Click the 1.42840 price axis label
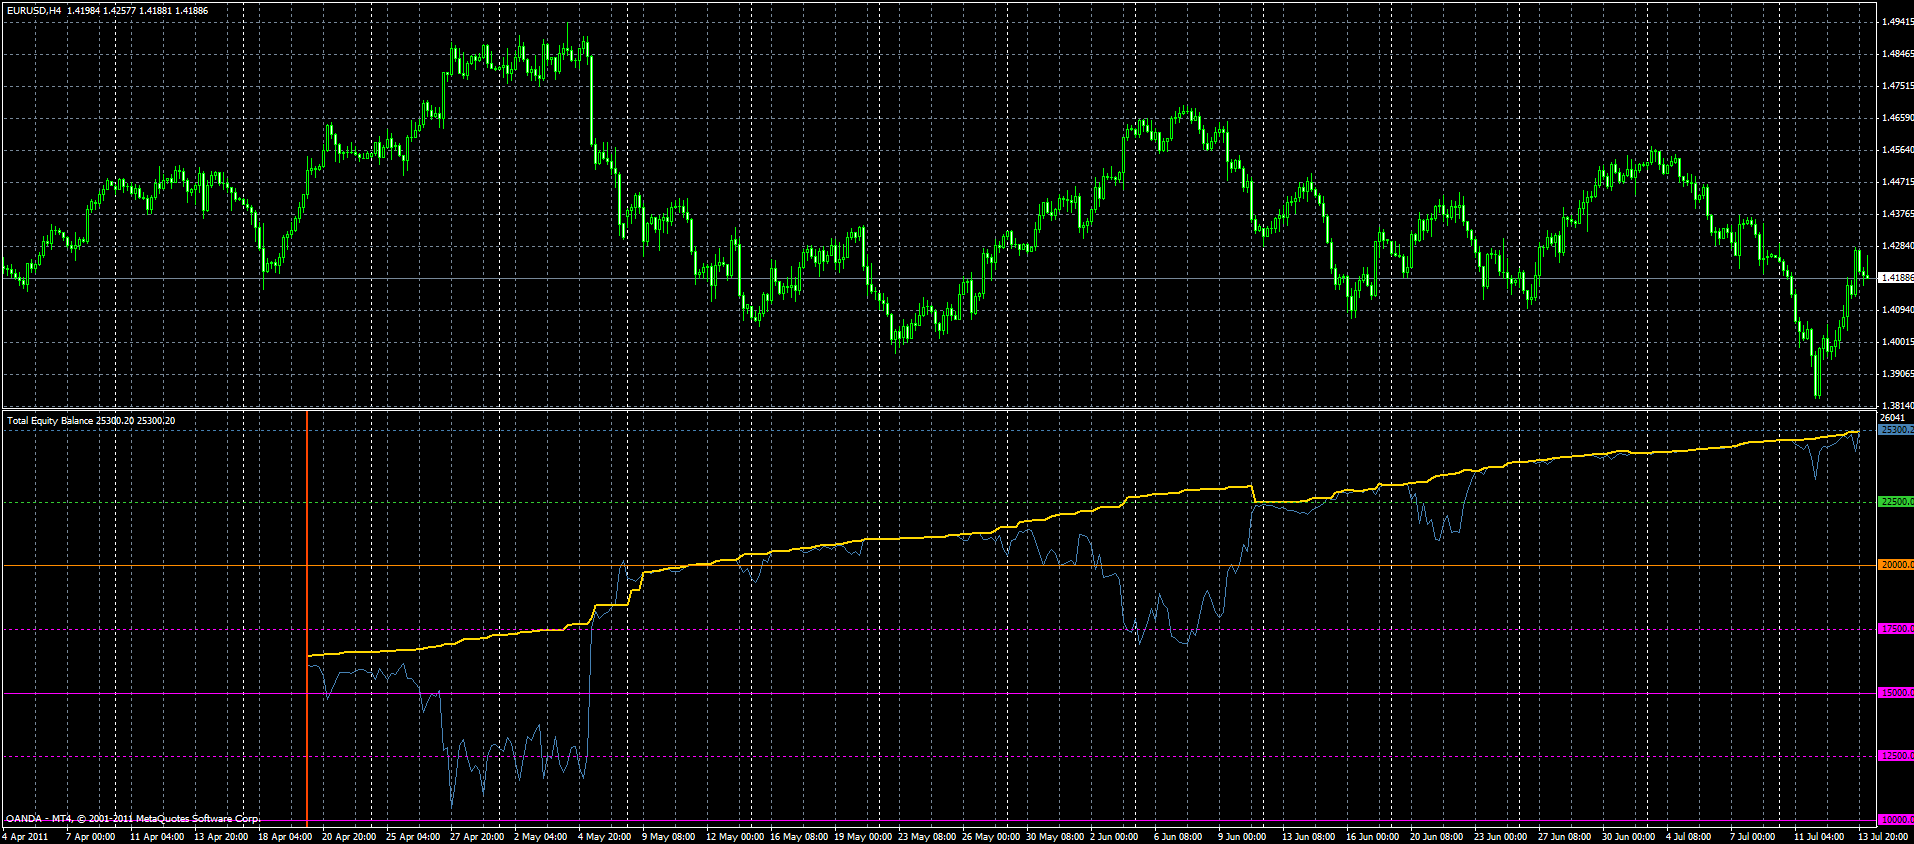Viewport: 1914px width, 844px height. 1897,245
